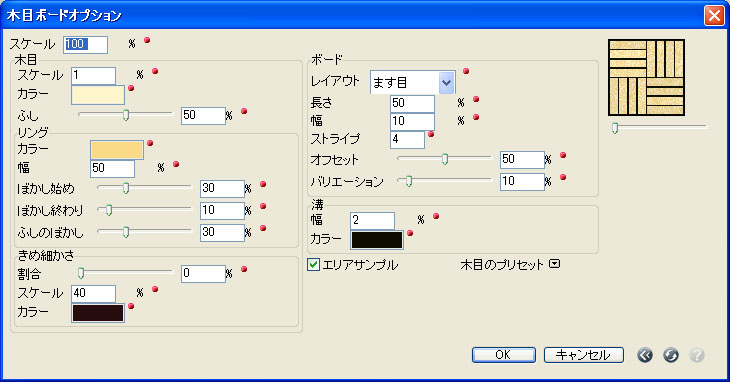Screen dimensions: 730x382
Task: Click the ふしのぼかし value field
Action: pyautogui.click(x=223, y=232)
